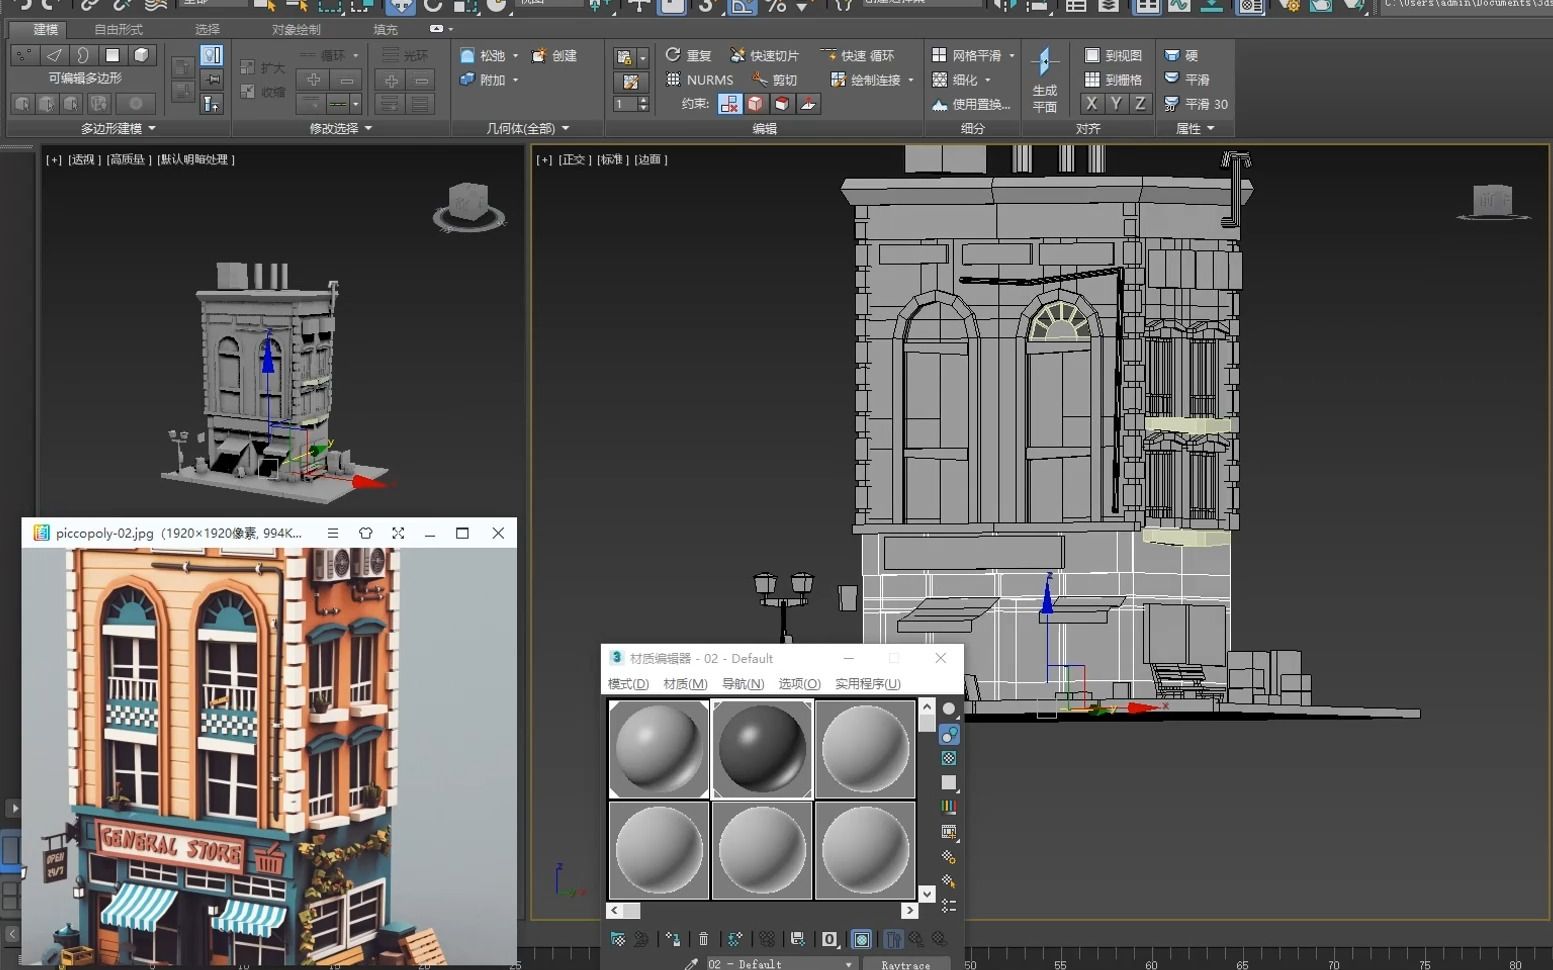The width and height of the screenshot is (1553, 970).
Task: Open the Raytrace shader type selector
Action: point(906,963)
